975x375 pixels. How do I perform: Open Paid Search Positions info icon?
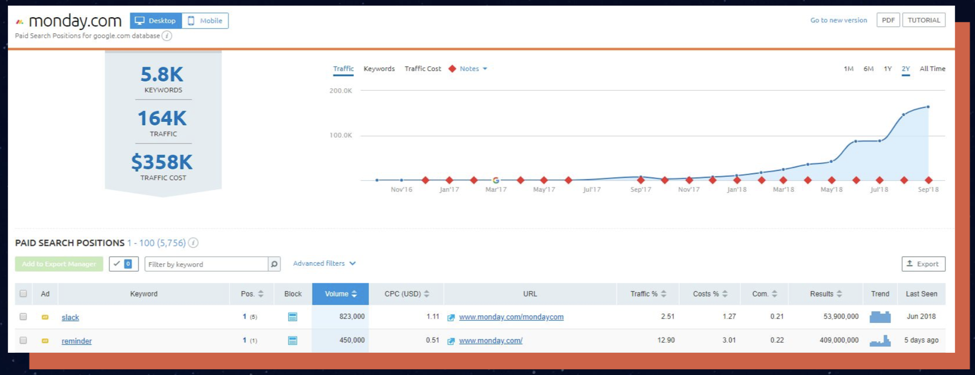[x=193, y=243]
